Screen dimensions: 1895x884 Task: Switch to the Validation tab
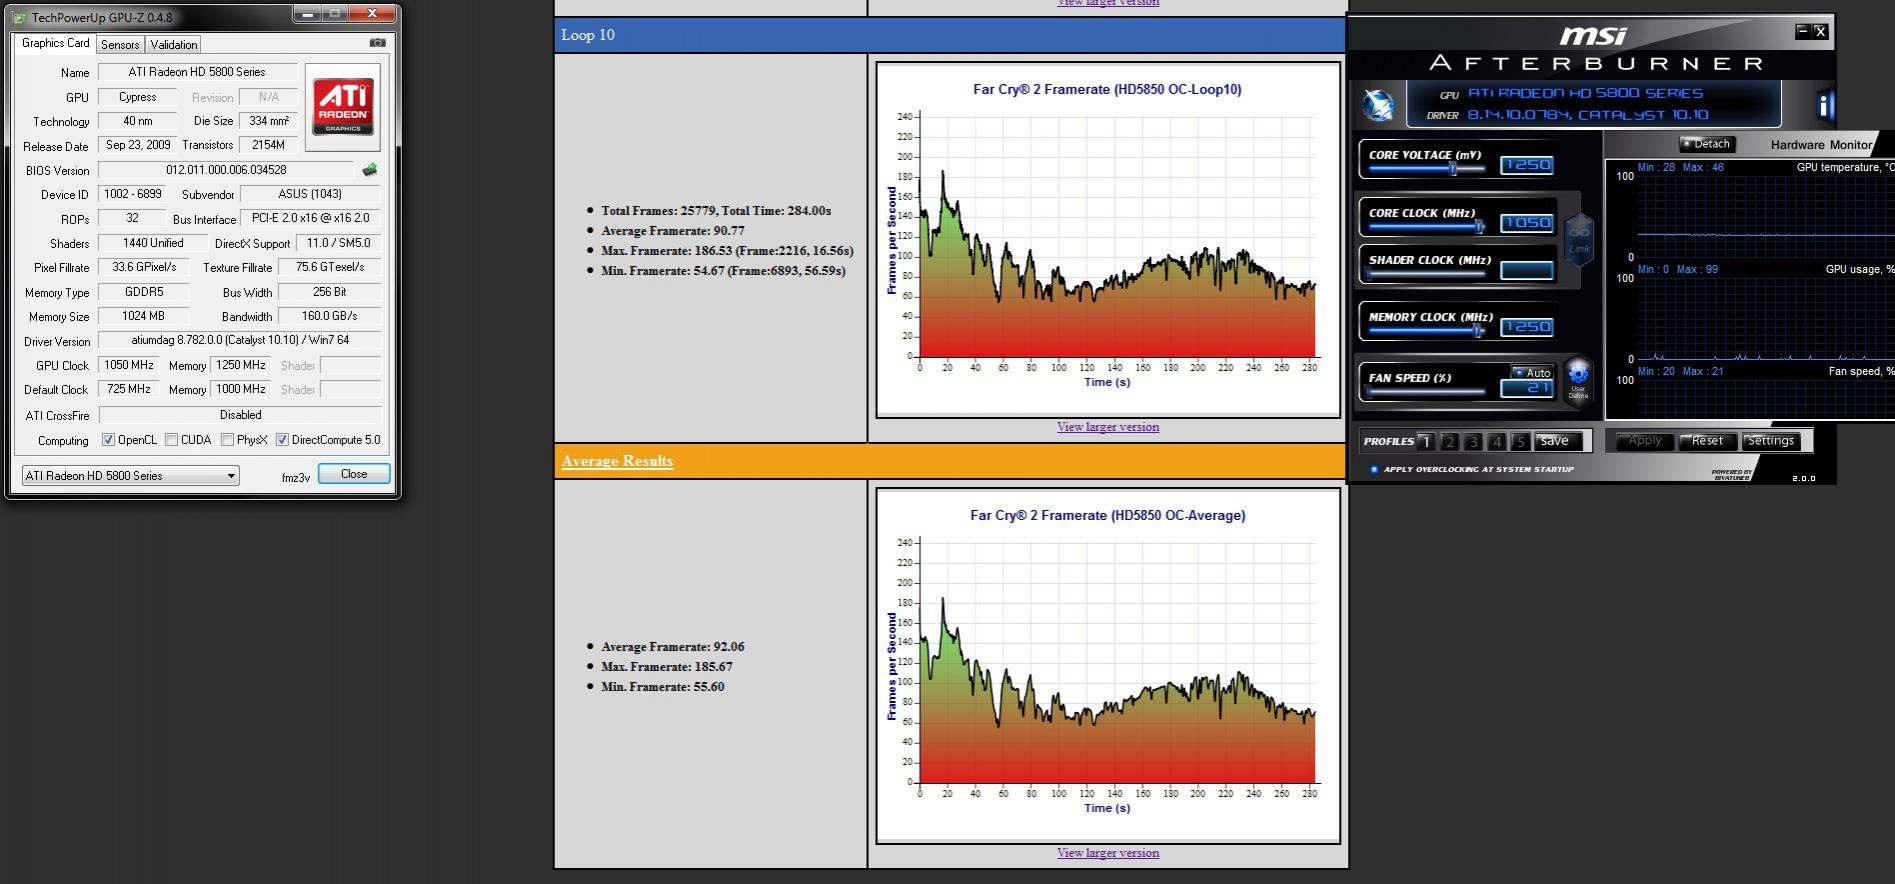click(174, 45)
